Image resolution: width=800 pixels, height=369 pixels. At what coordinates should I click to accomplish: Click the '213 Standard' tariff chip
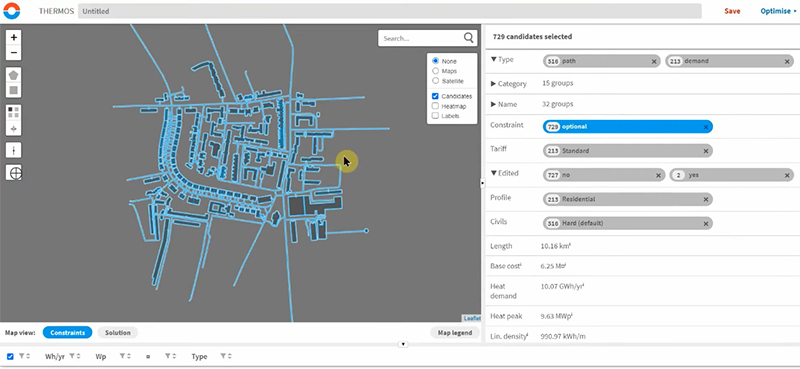coord(628,151)
